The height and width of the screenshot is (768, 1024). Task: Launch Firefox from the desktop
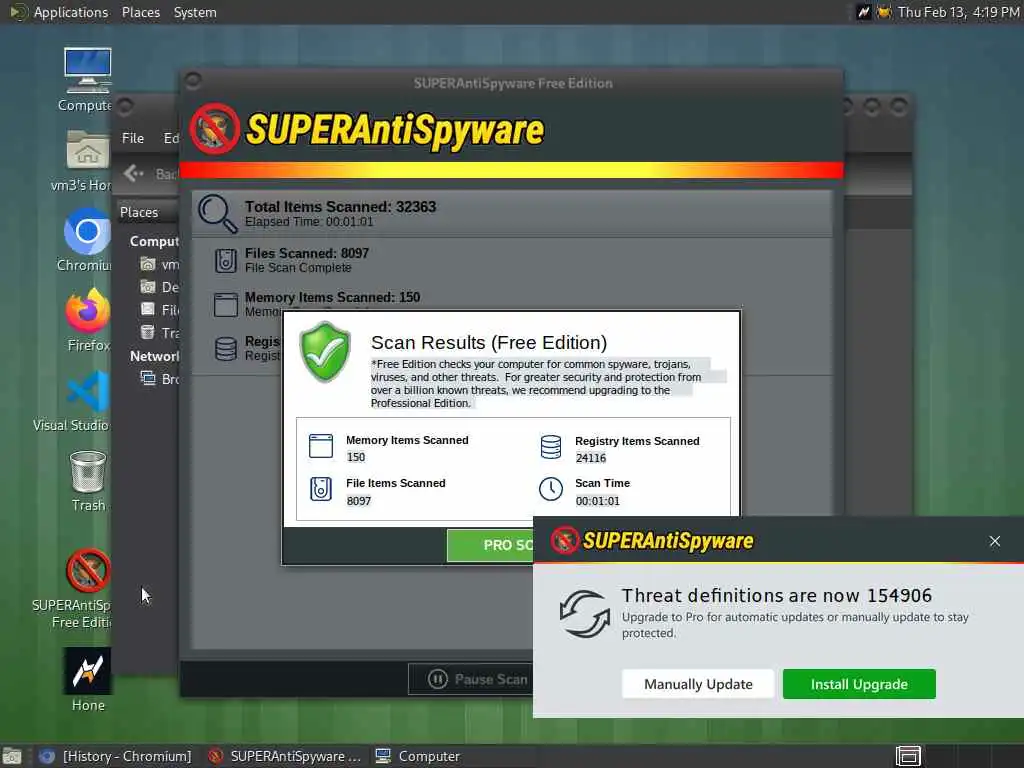pyautogui.click(x=88, y=320)
